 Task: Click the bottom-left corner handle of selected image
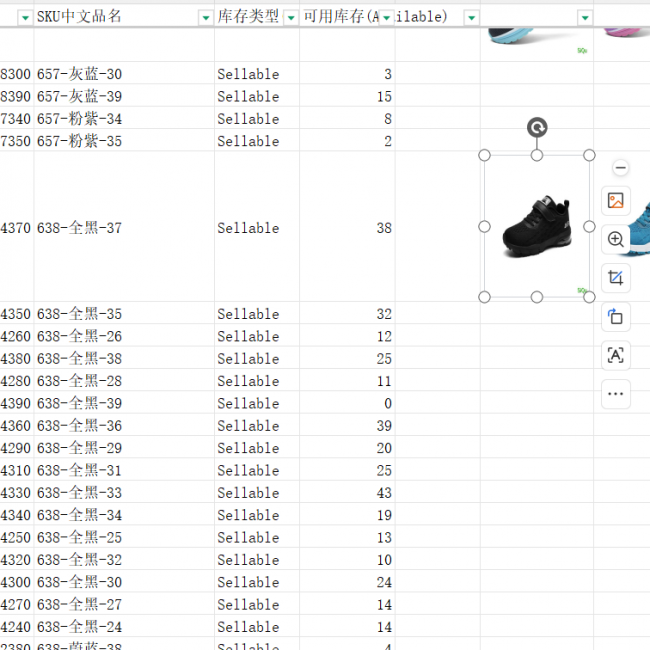[484, 297]
